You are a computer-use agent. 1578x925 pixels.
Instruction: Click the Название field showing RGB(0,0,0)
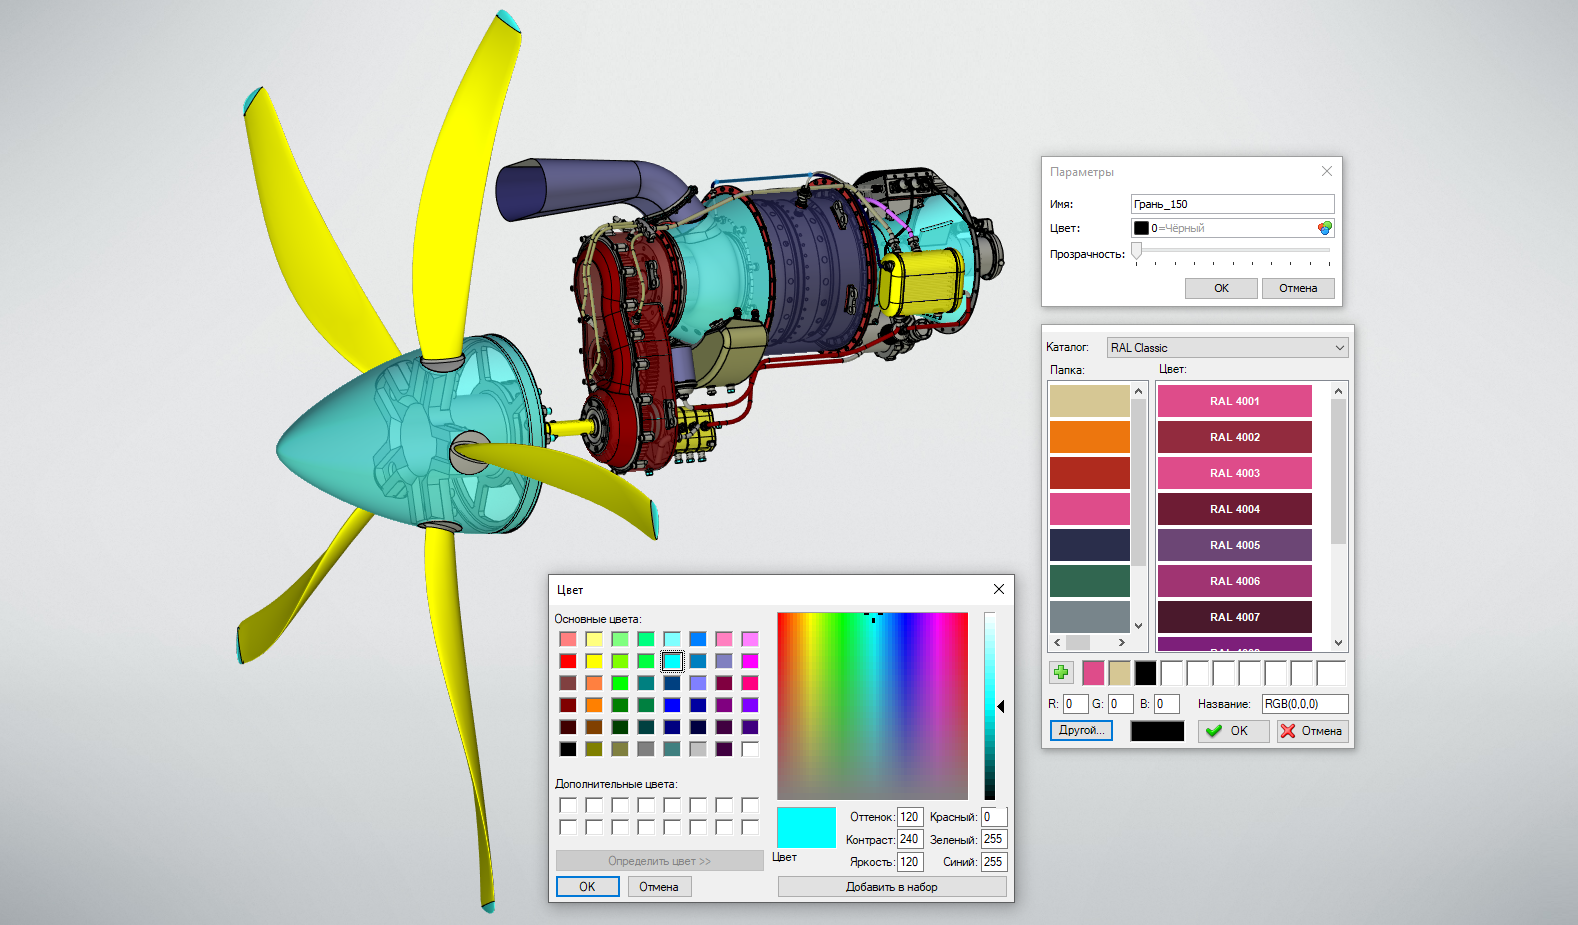point(1304,704)
